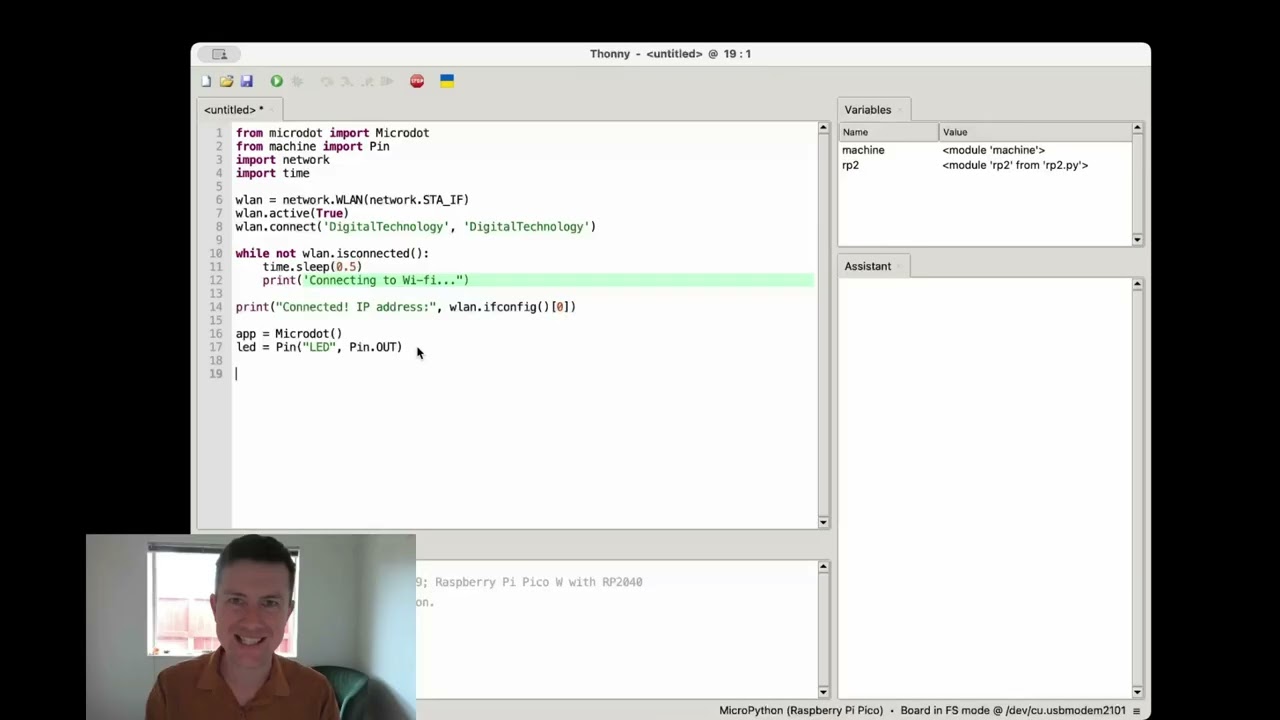Close the Assistant panel tab
This screenshot has width=1280, height=720.
[899, 266]
